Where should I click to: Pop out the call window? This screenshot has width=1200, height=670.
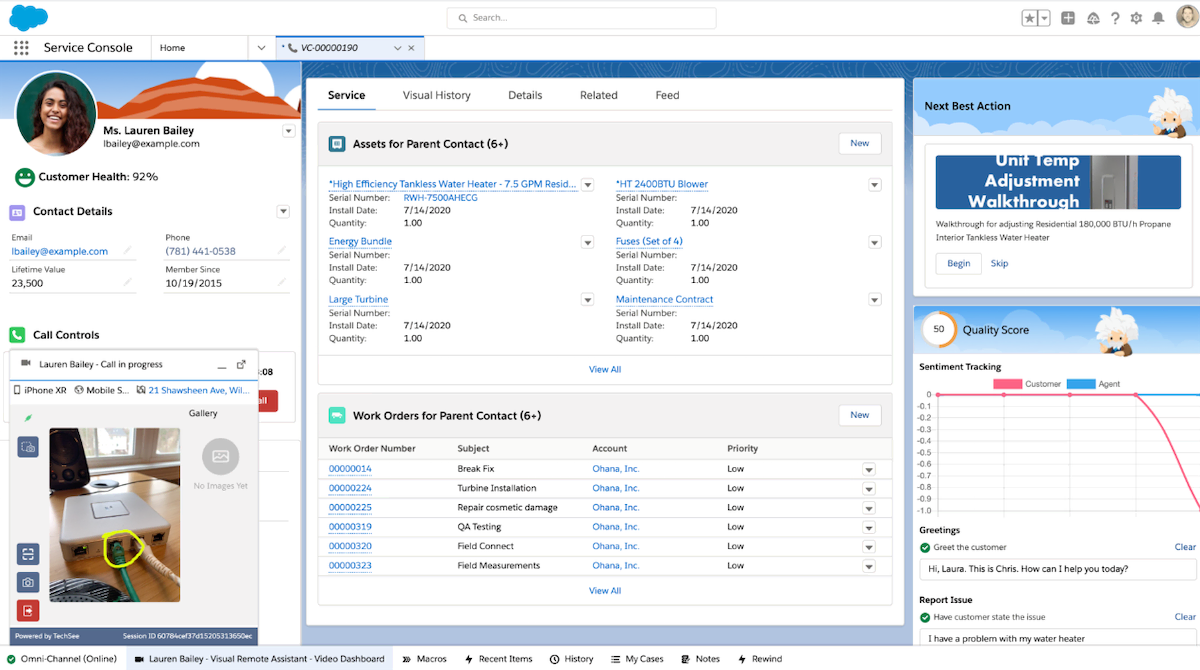point(241,365)
